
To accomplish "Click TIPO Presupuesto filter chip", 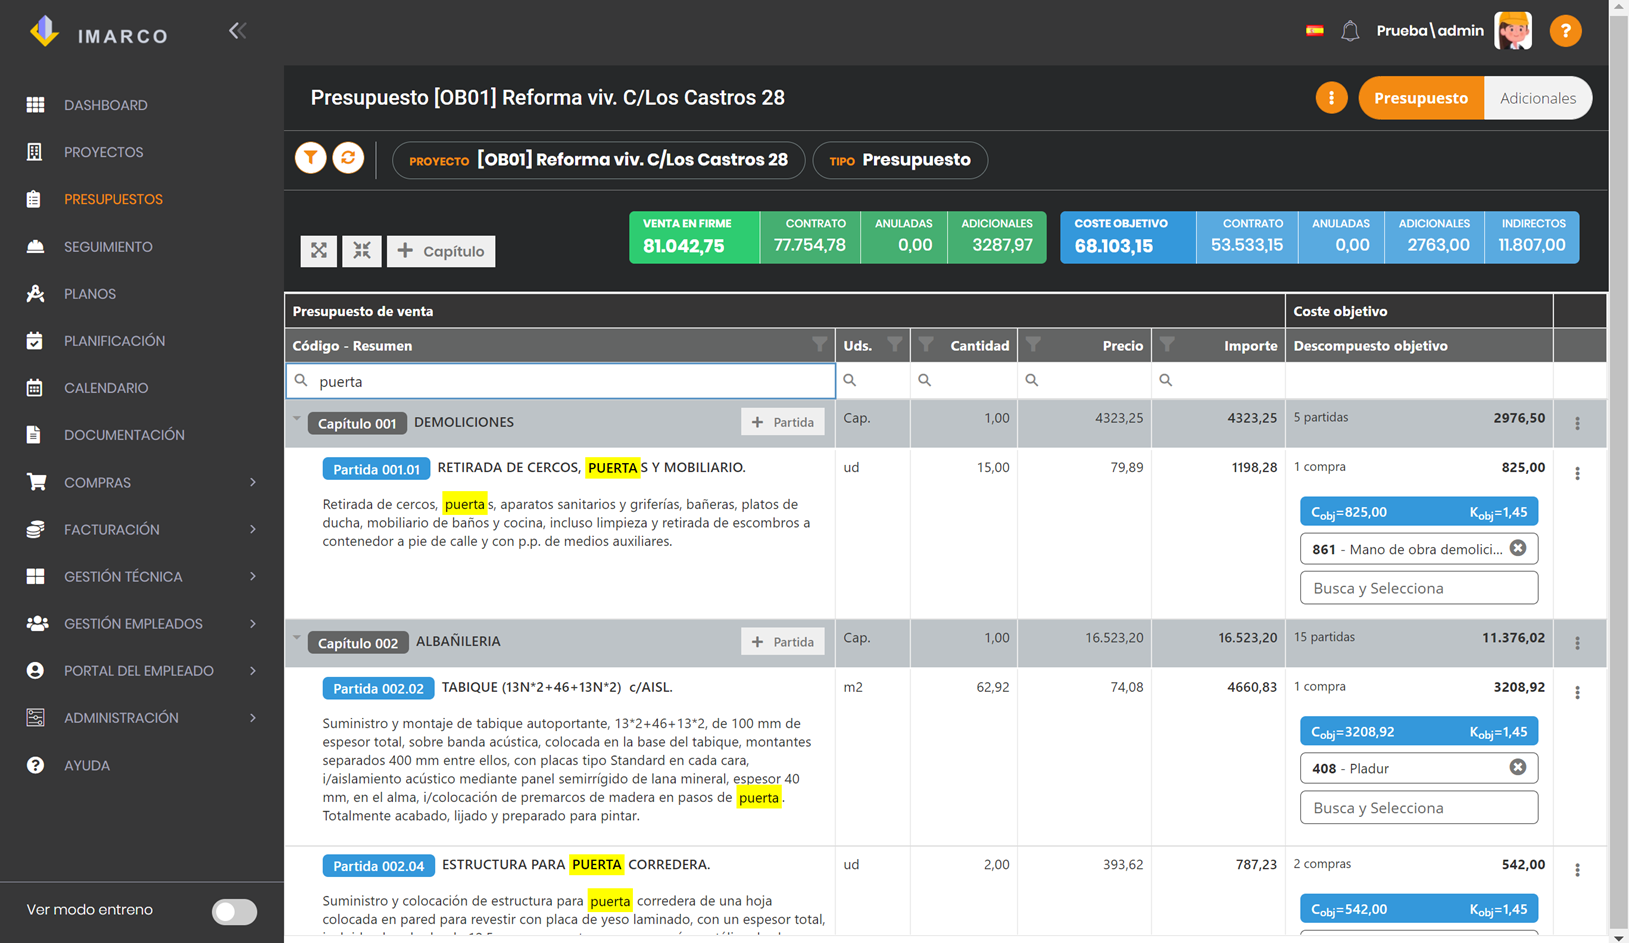I will coord(900,160).
